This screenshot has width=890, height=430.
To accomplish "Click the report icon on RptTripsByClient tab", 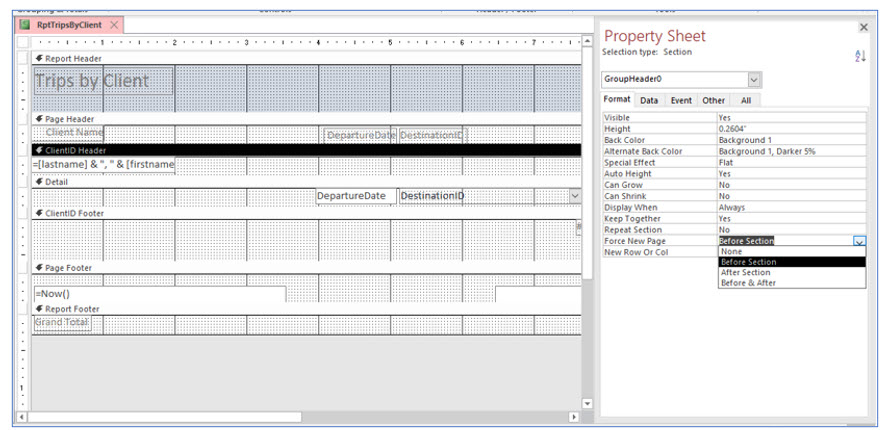I will (24, 25).
